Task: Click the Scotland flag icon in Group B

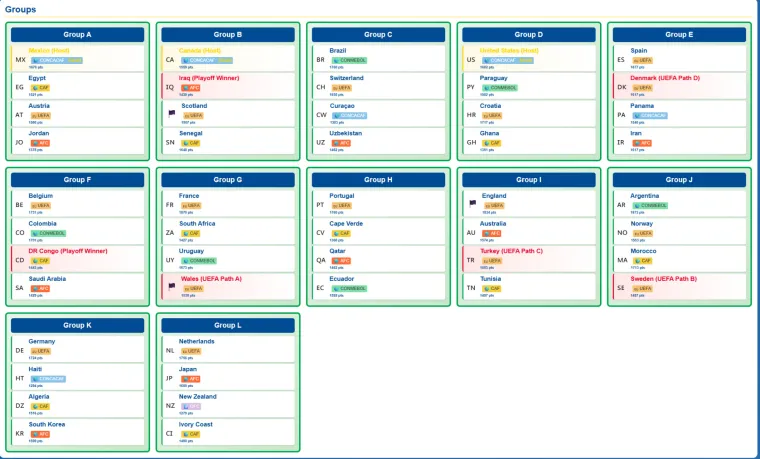Action: (x=171, y=112)
